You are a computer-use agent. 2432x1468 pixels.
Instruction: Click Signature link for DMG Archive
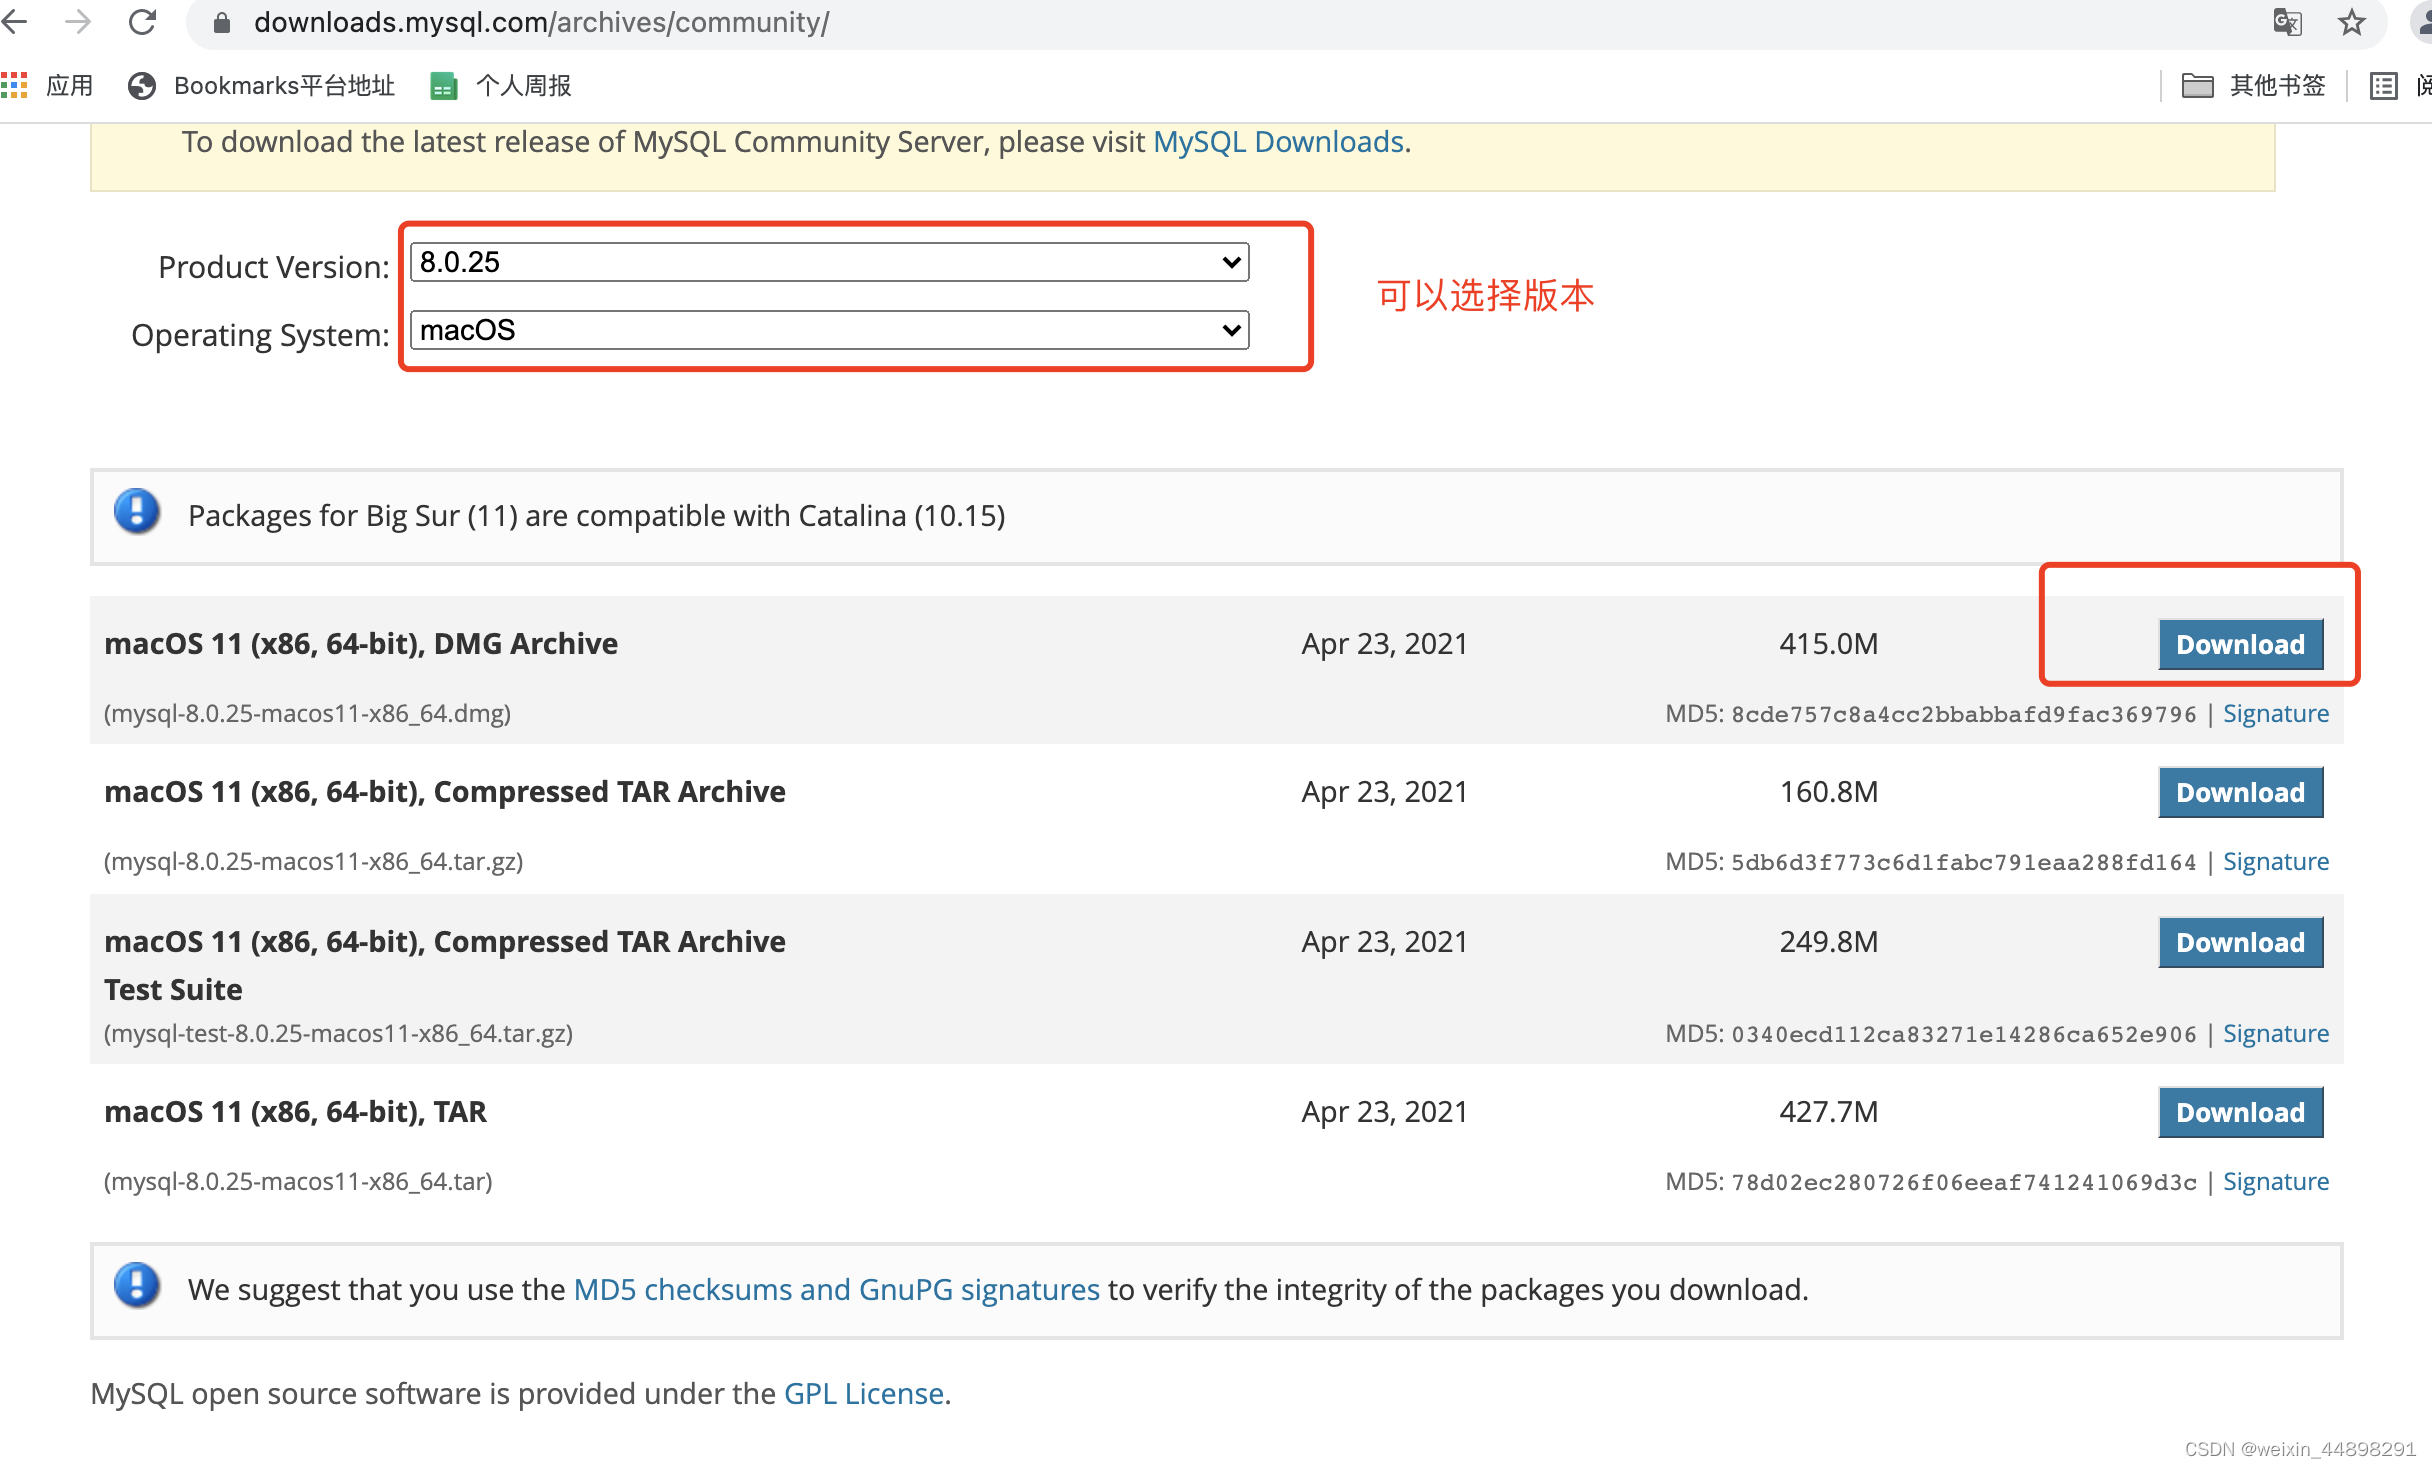tap(2276, 712)
